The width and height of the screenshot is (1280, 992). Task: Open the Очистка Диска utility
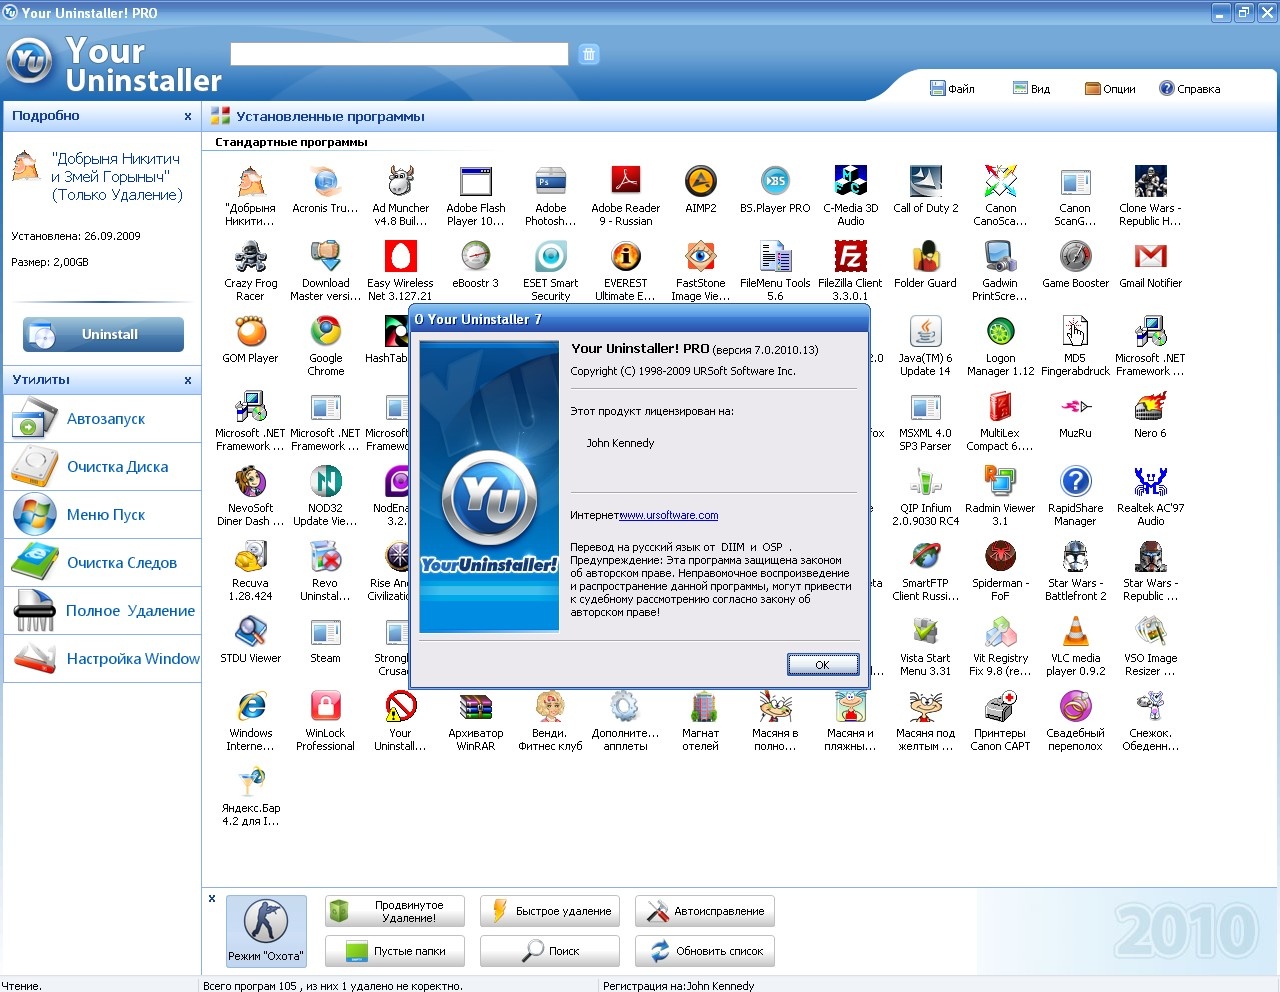tap(102, 467)
